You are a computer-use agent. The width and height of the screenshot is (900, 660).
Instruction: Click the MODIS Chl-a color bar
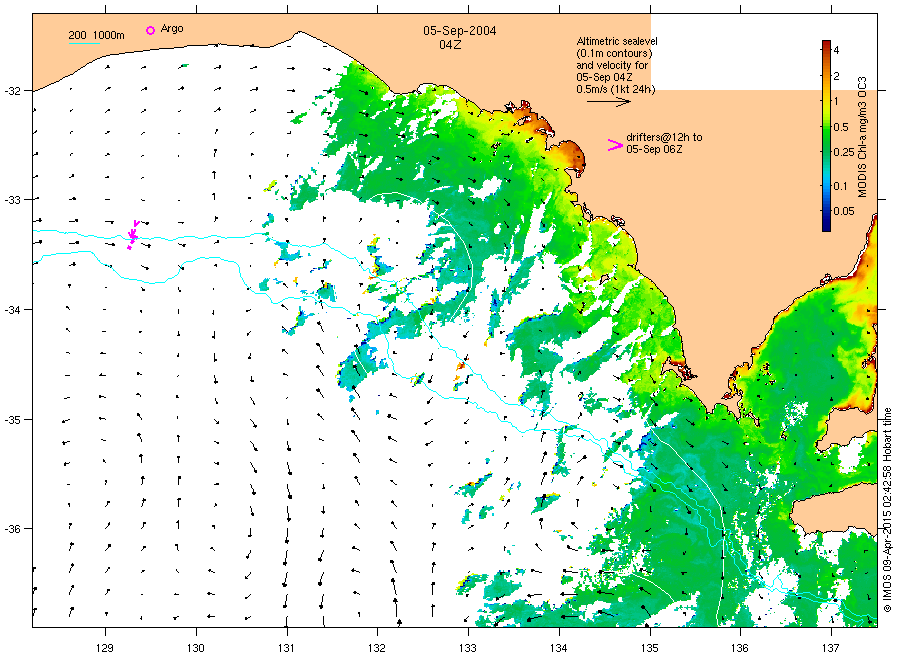(x=826, y=136)
